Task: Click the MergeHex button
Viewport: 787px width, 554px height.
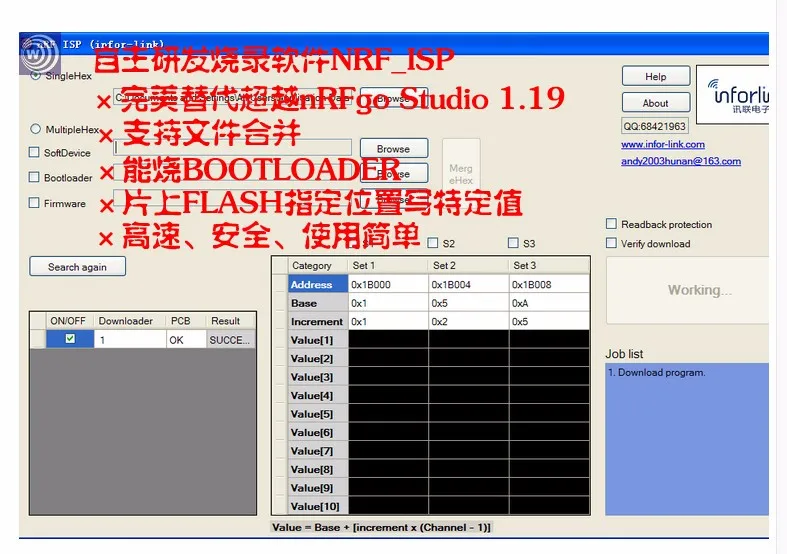Action: [461, 166]
